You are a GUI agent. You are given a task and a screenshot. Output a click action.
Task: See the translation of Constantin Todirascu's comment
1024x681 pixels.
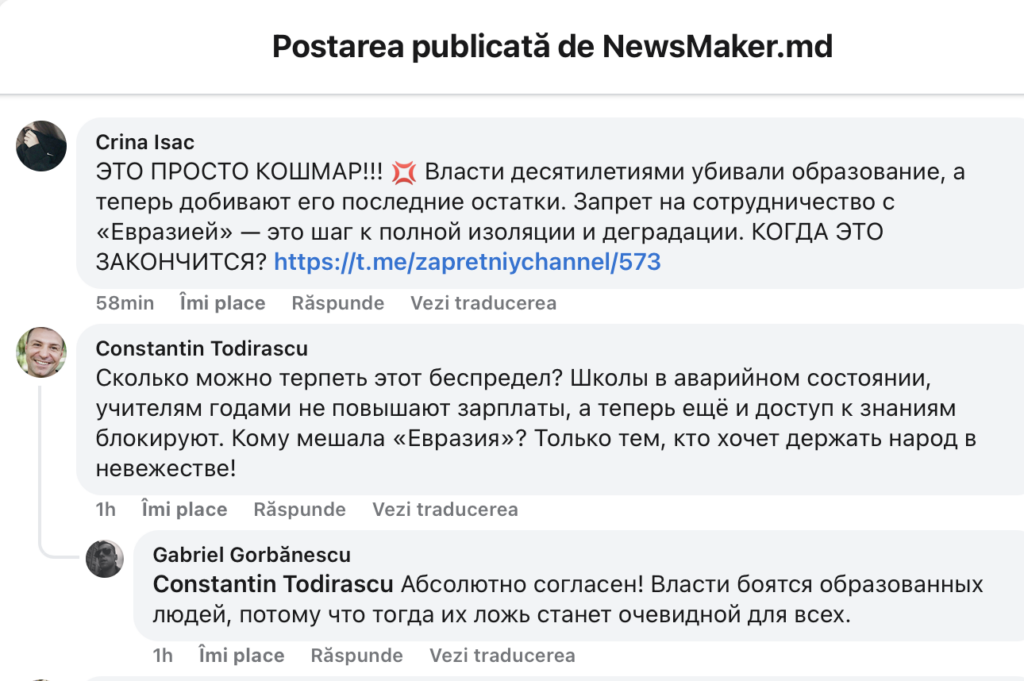445,509
